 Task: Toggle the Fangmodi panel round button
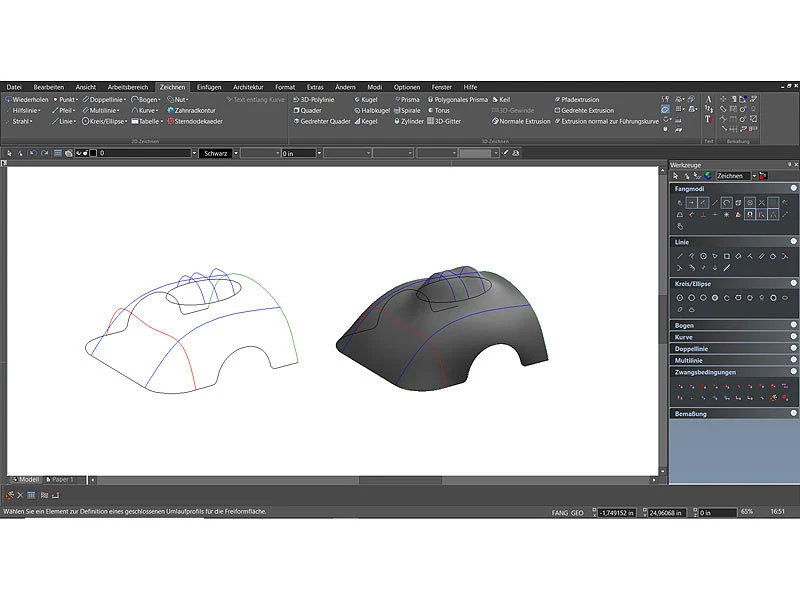coord(793,188)
